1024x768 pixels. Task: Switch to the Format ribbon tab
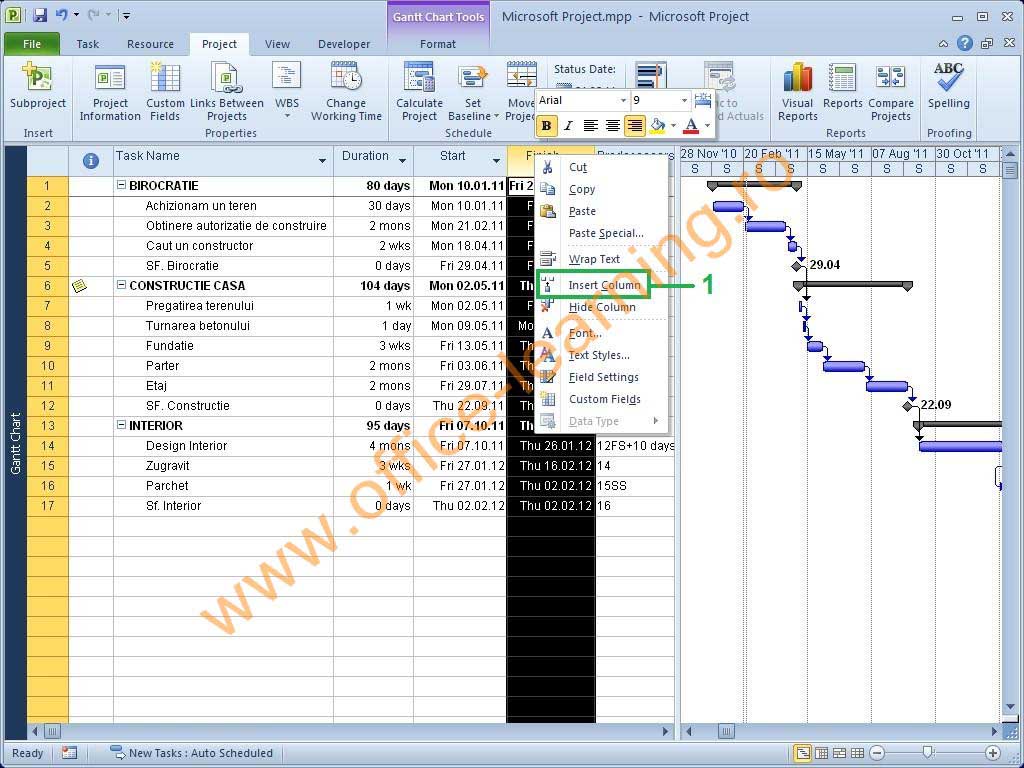pyautogui.click(x=438, y=44)
